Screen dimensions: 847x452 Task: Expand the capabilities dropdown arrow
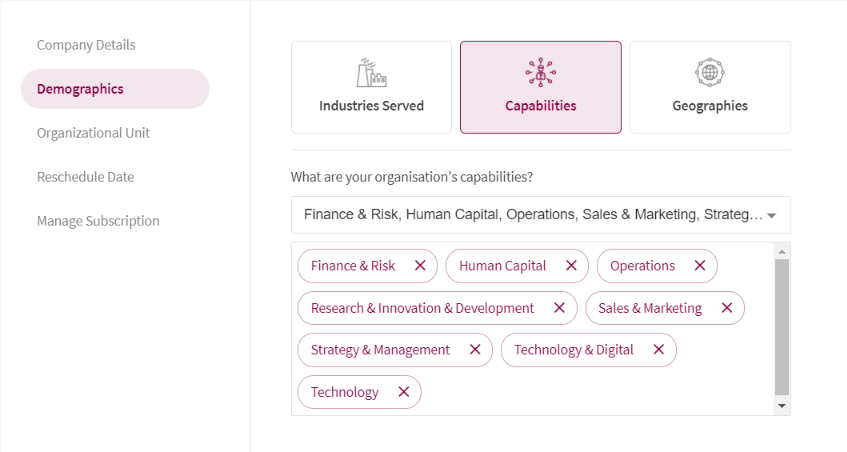click(772, 215)
